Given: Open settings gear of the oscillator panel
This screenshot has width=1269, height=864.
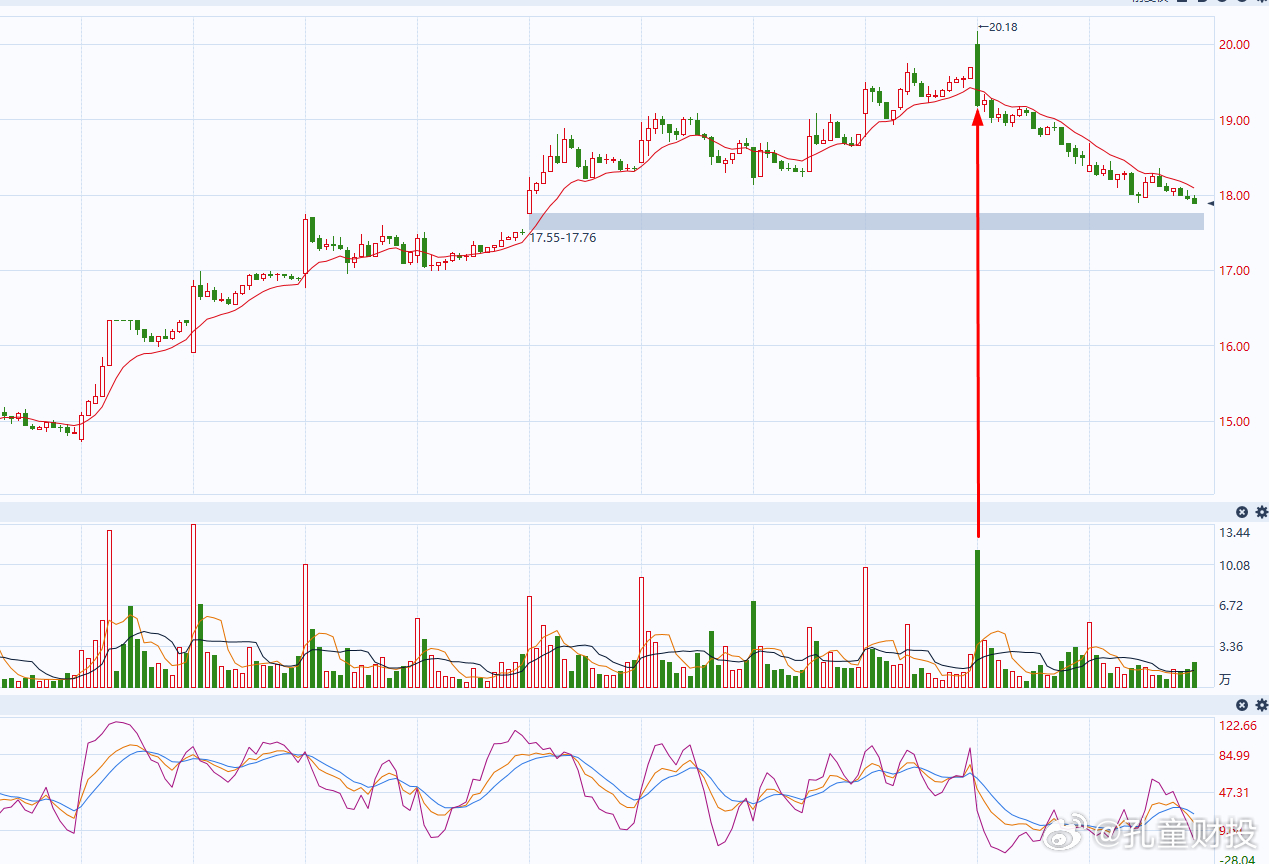Looking at the screenshot, I should tap(1261, 706).
